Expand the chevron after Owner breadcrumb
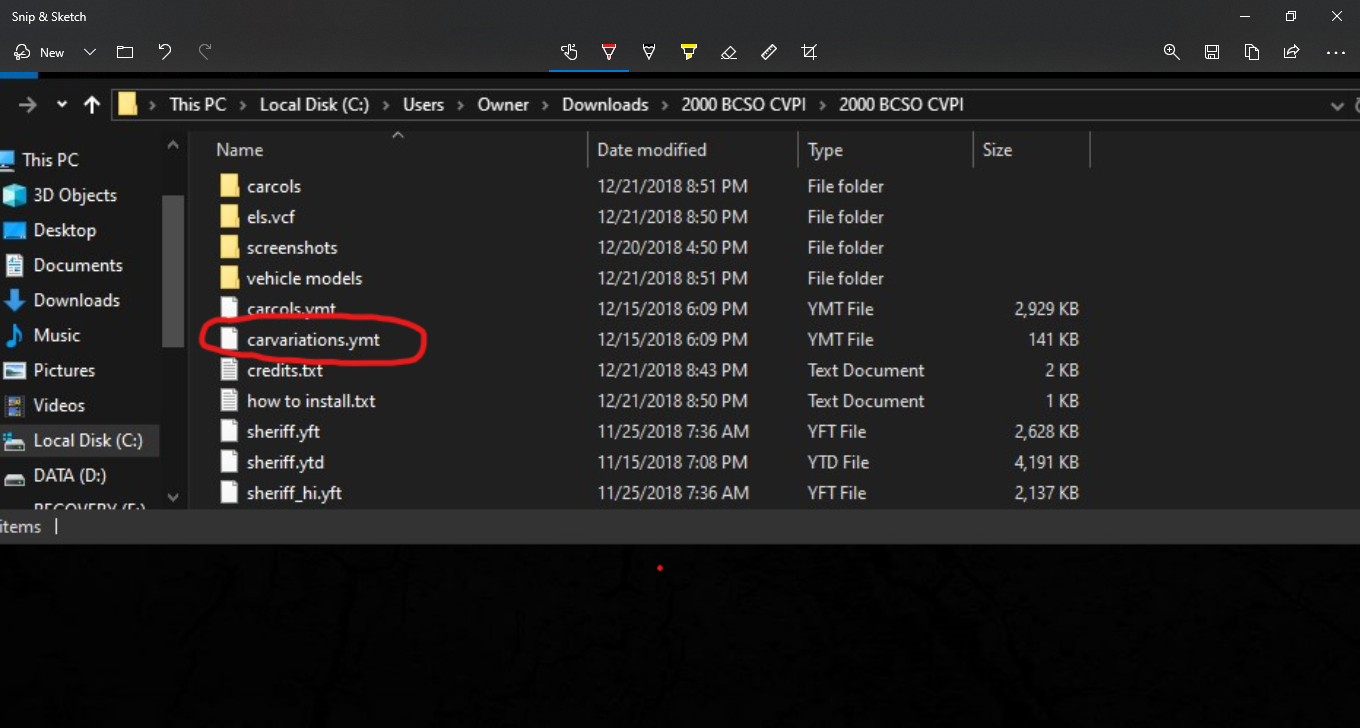The image size is (1360, 728). click(545, 104)
